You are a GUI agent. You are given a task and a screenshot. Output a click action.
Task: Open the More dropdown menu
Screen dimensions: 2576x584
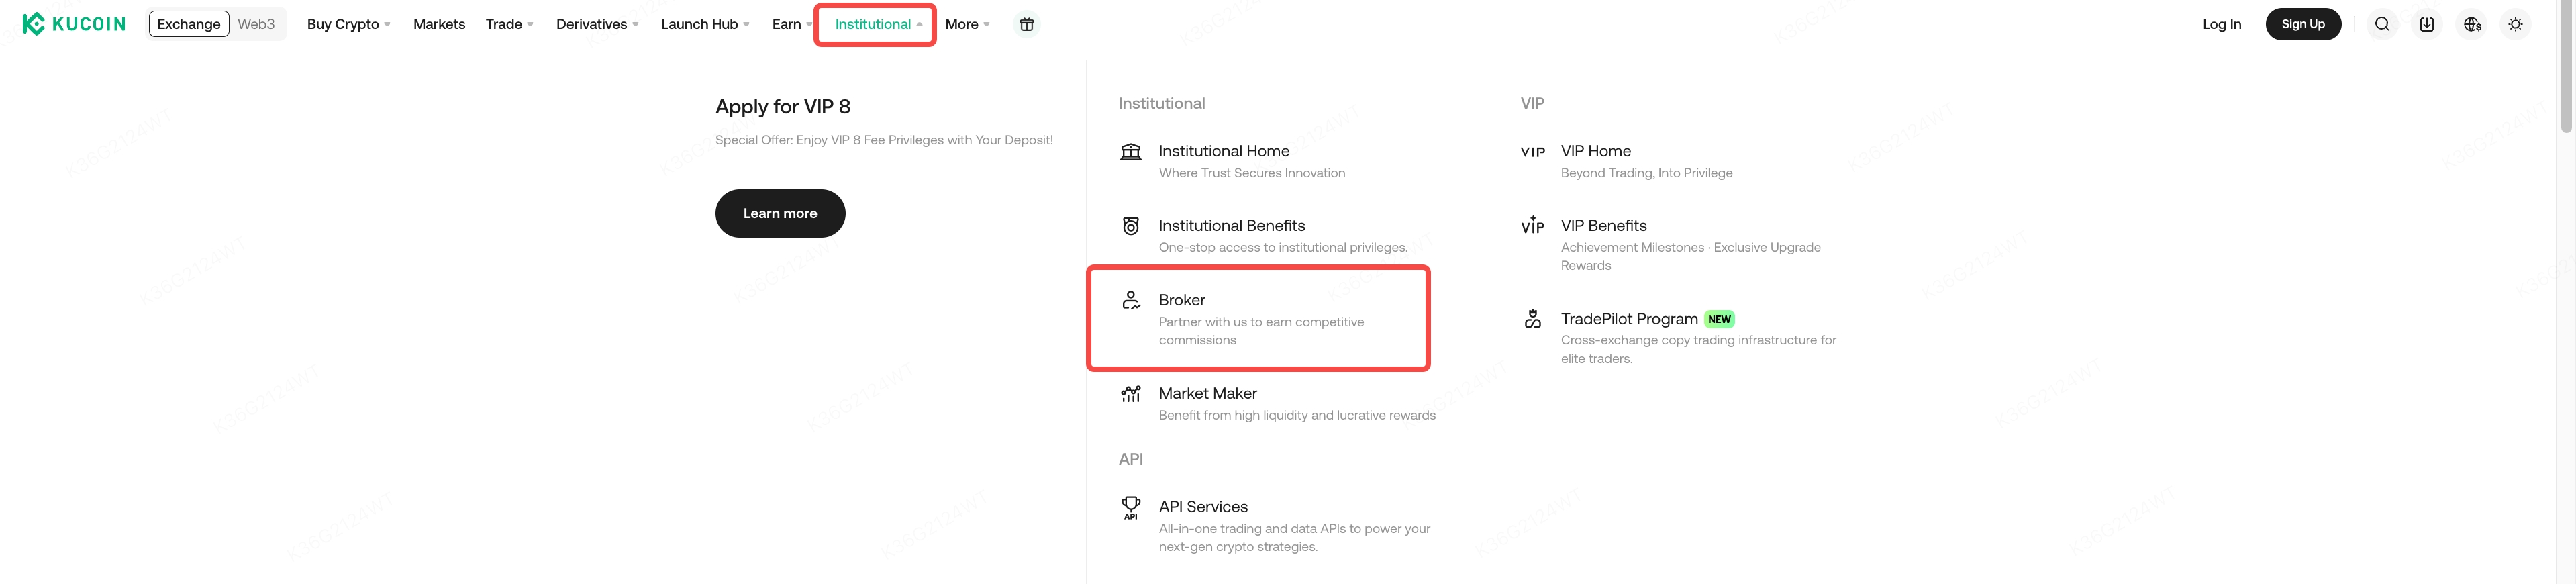pos(967,24)
